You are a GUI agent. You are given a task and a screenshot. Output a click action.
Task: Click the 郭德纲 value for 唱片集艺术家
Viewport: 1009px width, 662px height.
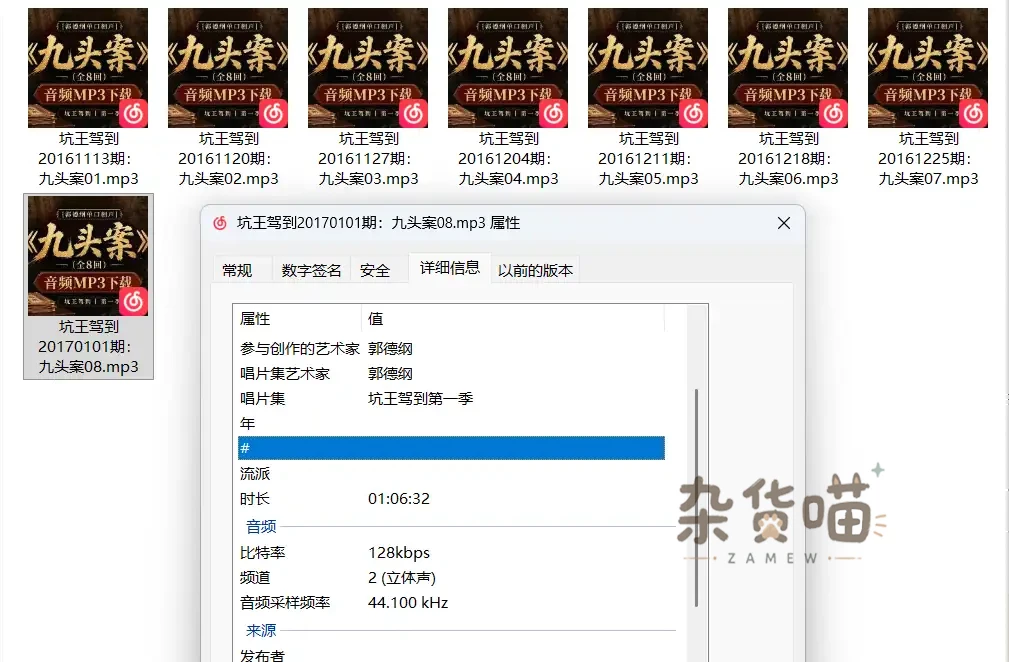point(390,374)
